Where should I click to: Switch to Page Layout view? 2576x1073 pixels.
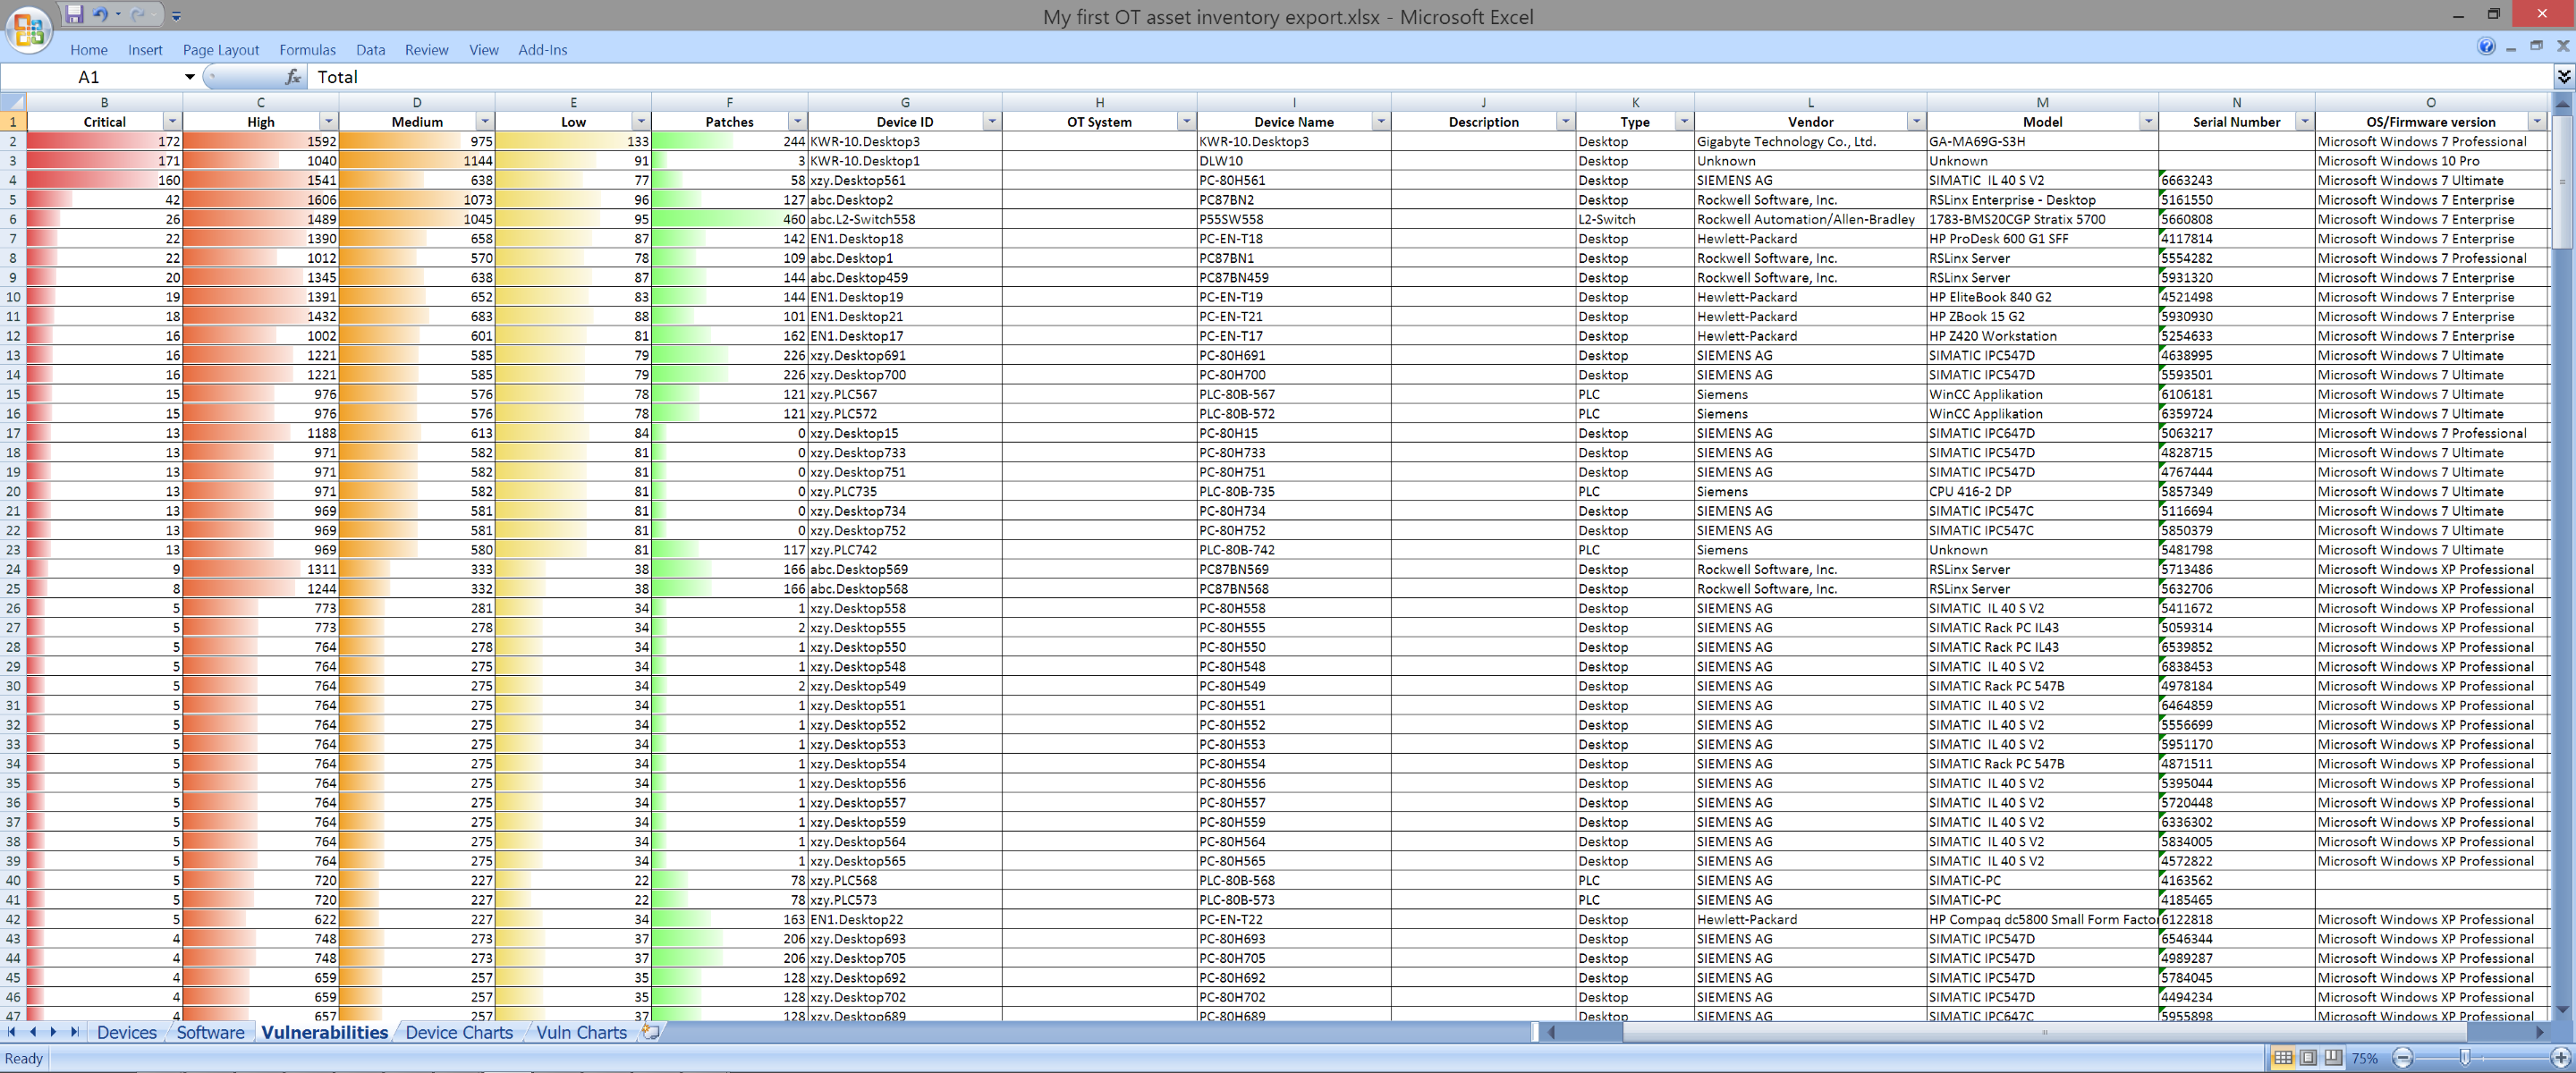[x=2308, y=1057]
